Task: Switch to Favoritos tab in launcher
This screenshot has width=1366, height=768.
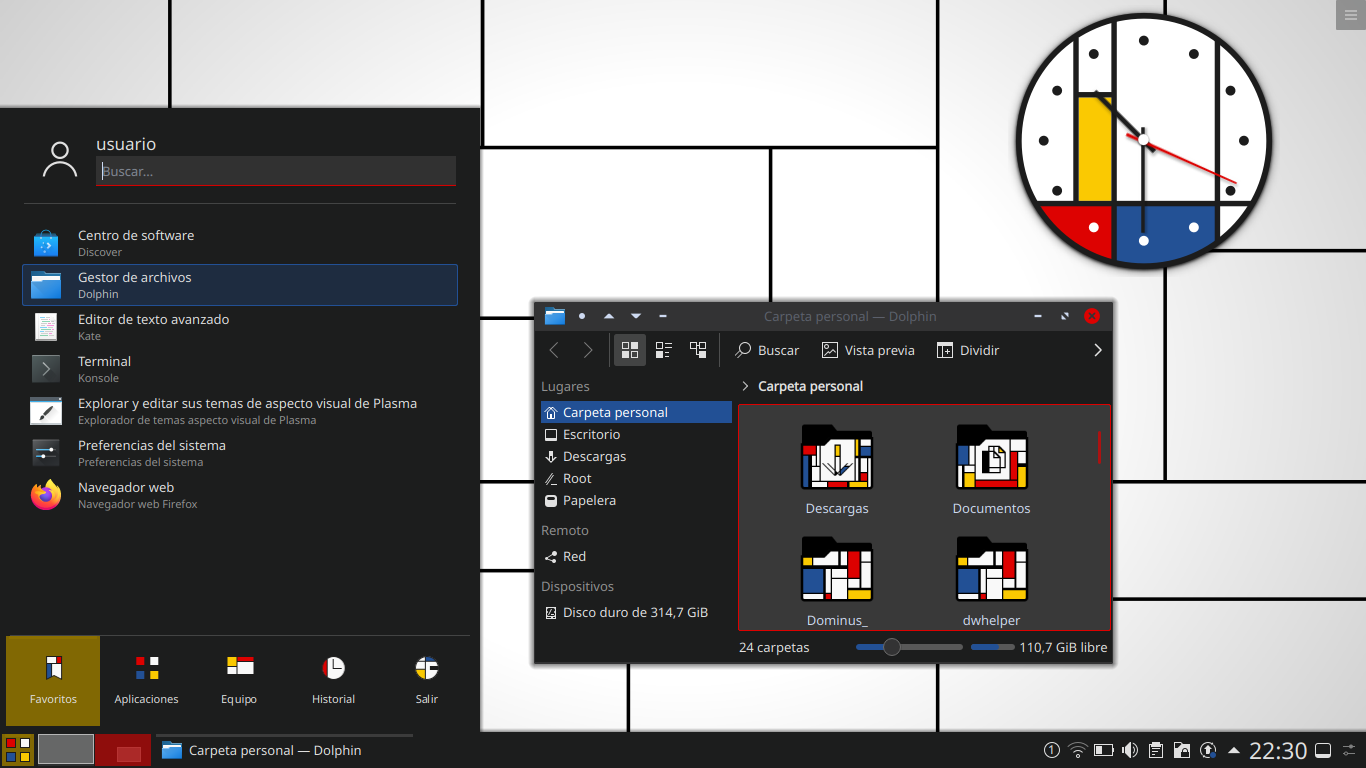Action: click(x=53, y=680)
